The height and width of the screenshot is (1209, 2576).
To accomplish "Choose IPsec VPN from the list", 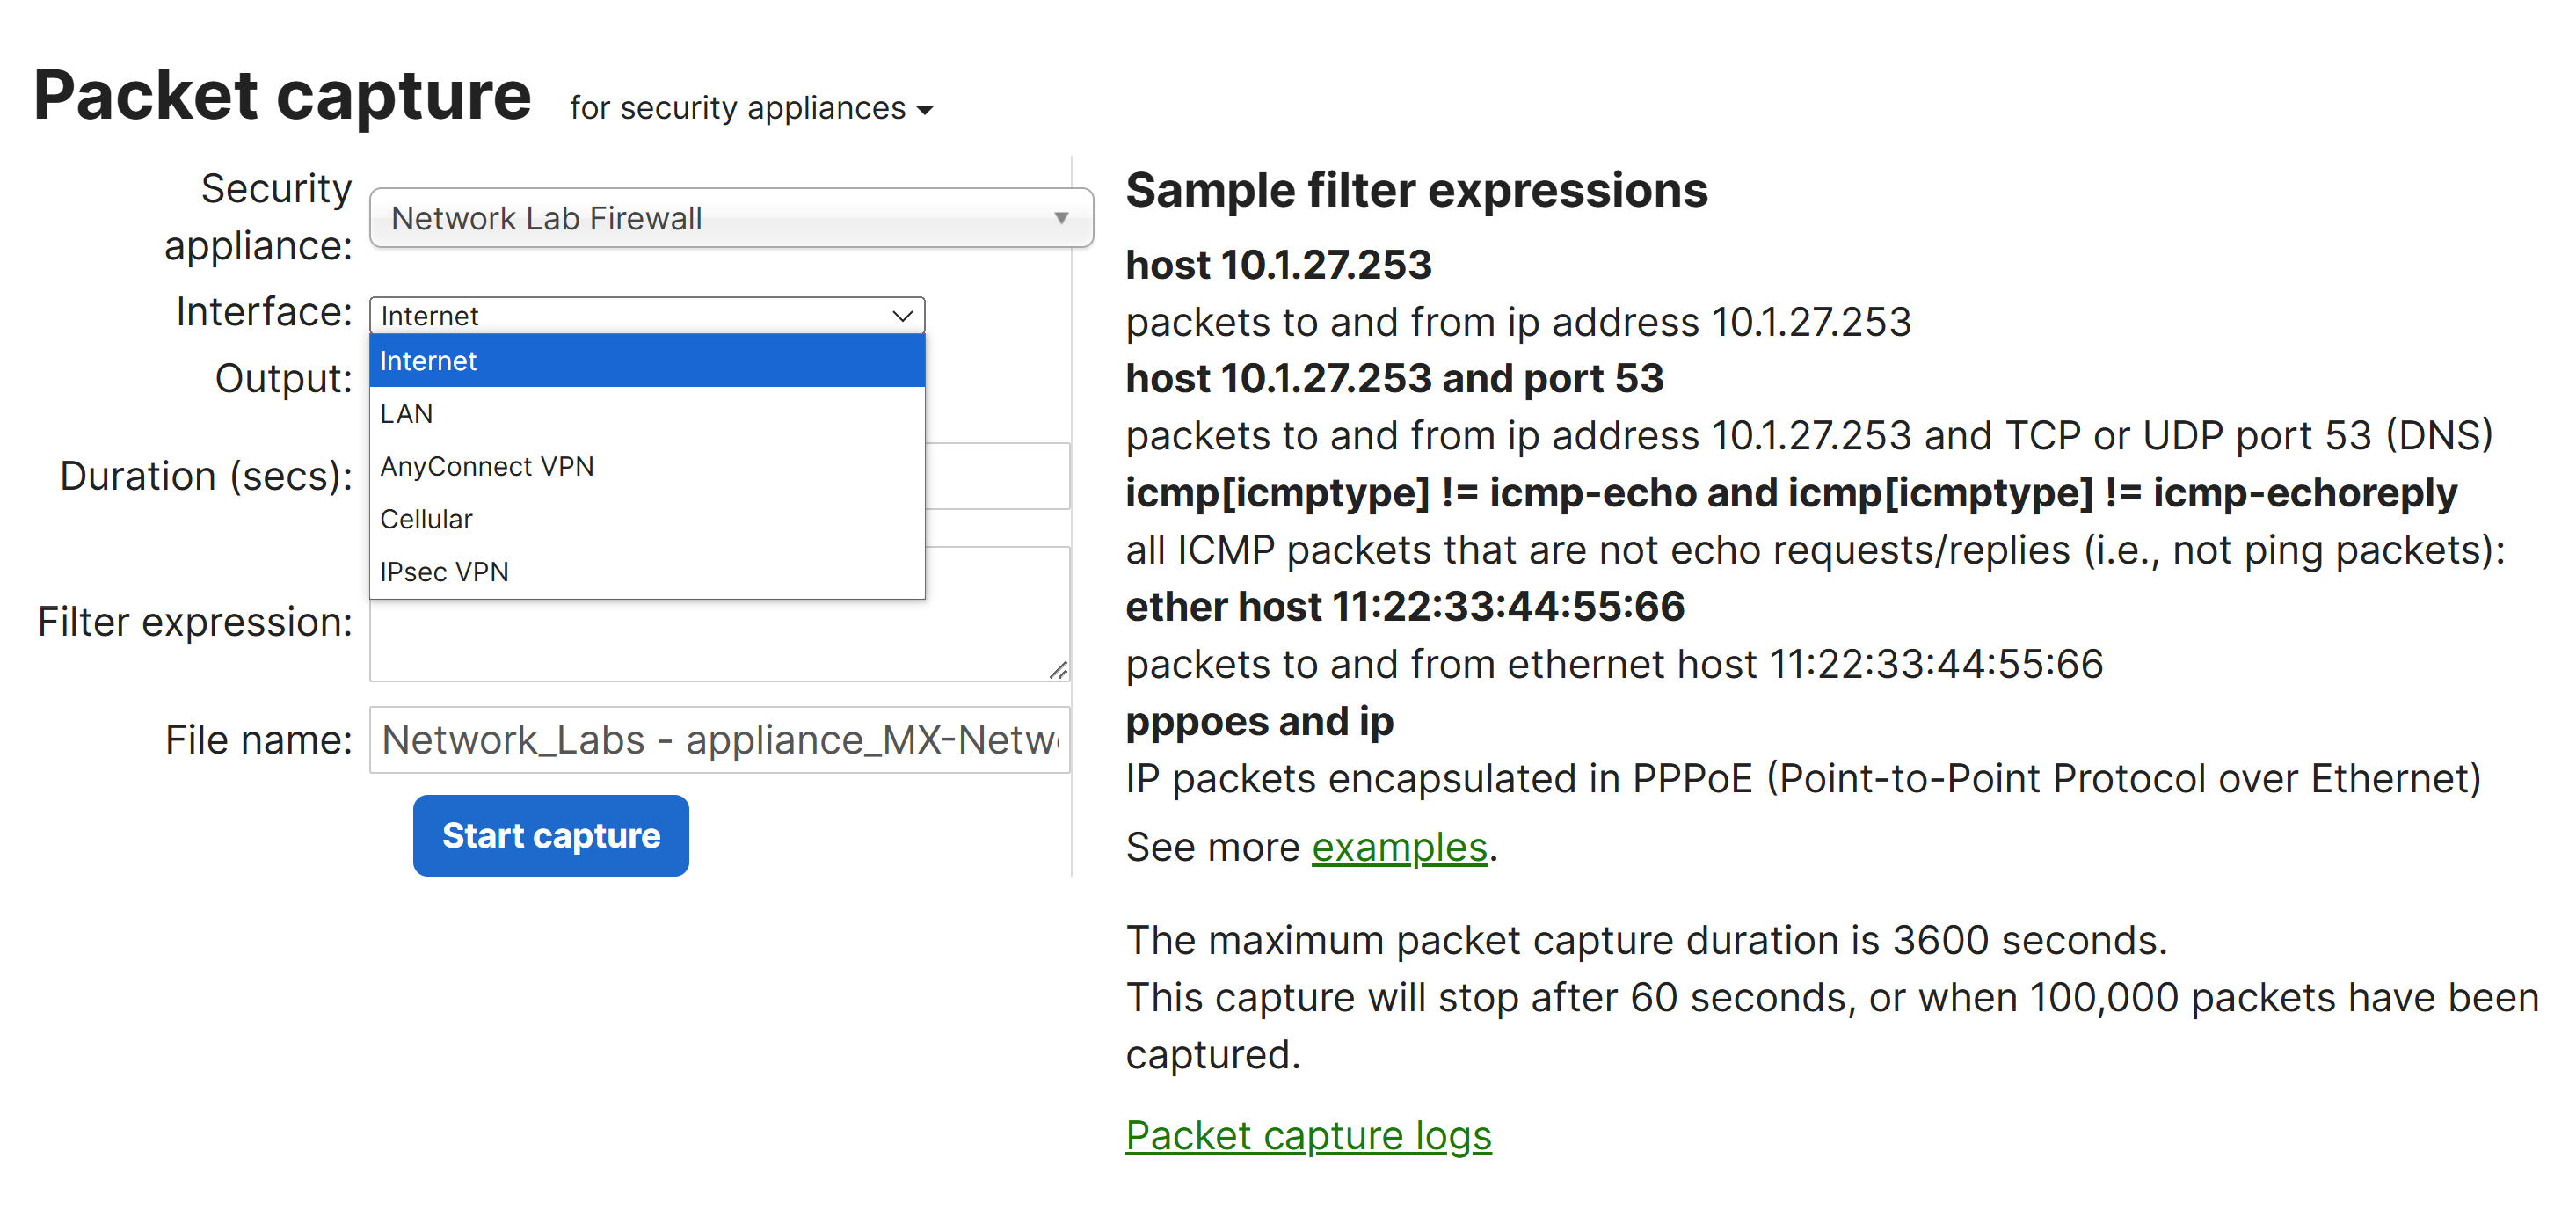I will 646,572.
